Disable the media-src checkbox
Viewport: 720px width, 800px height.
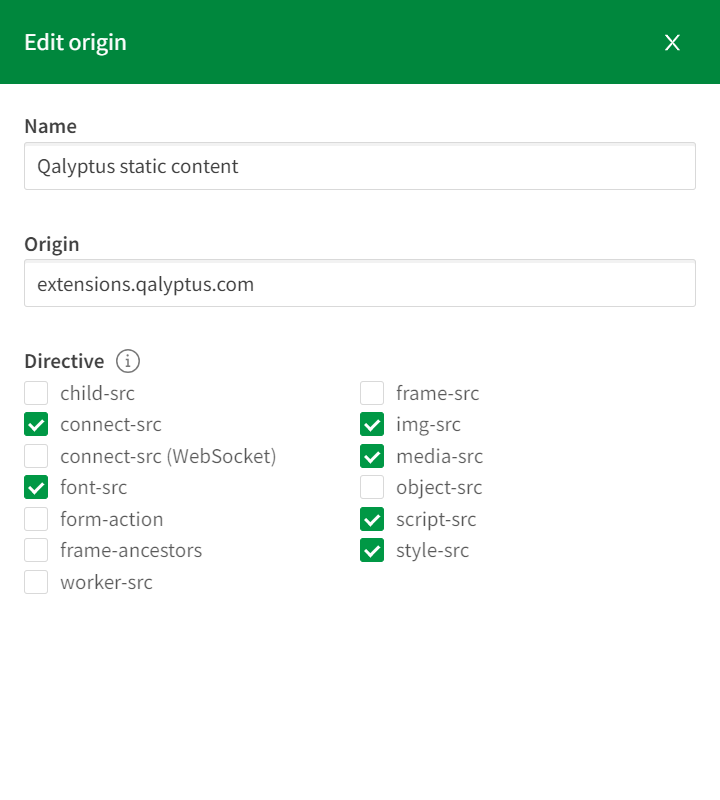[x=372, y=456]
